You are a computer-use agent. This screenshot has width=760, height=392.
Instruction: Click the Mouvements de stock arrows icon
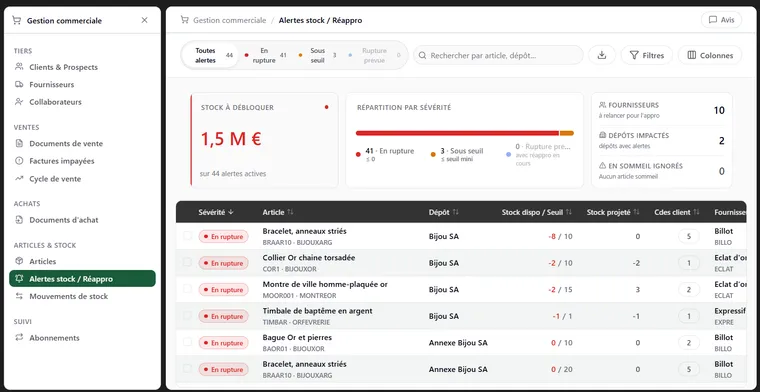click(x=19, y=296)
